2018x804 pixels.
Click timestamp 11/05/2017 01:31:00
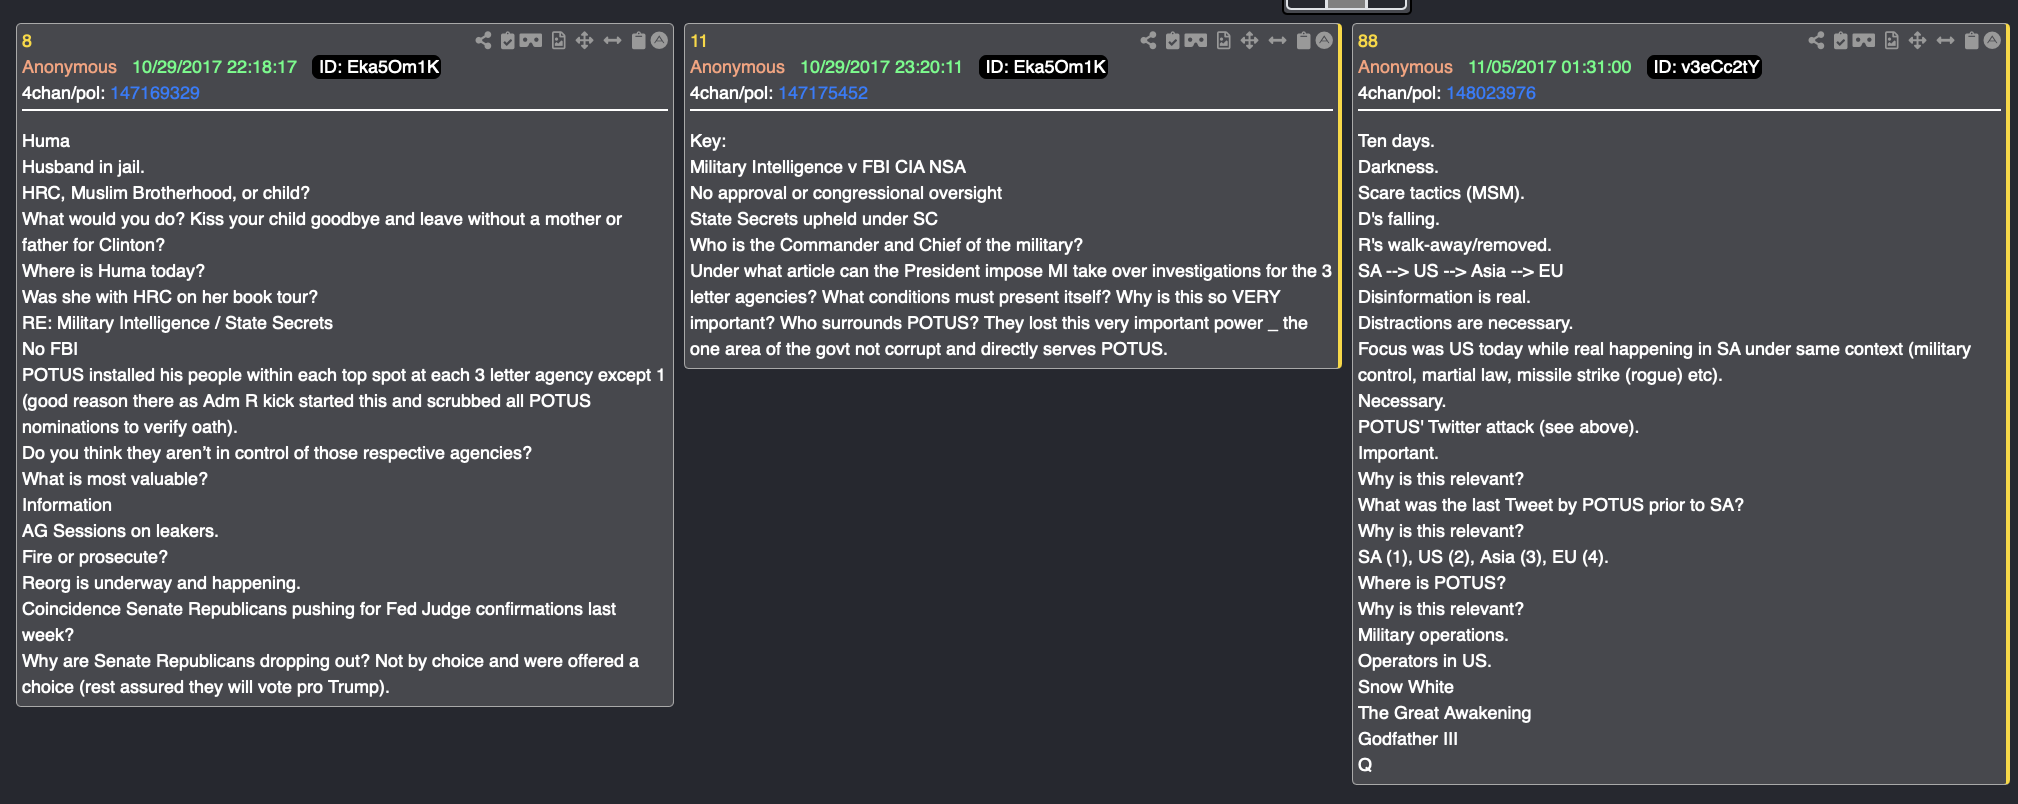click(1550, 67)
